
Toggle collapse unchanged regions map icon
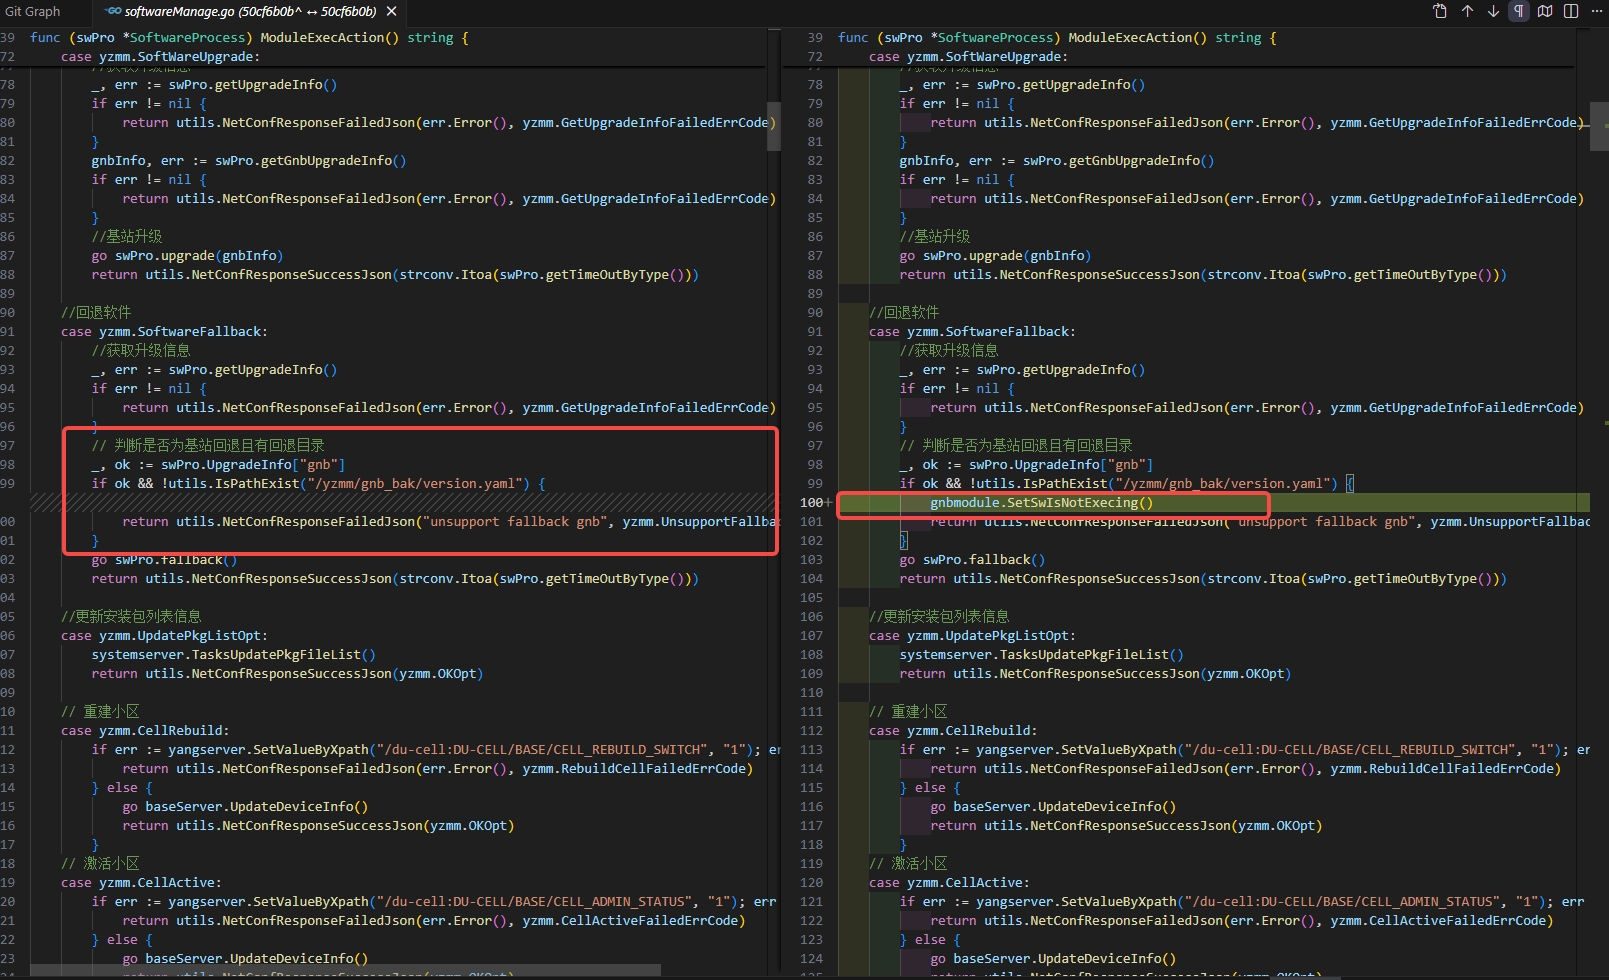1545,11
